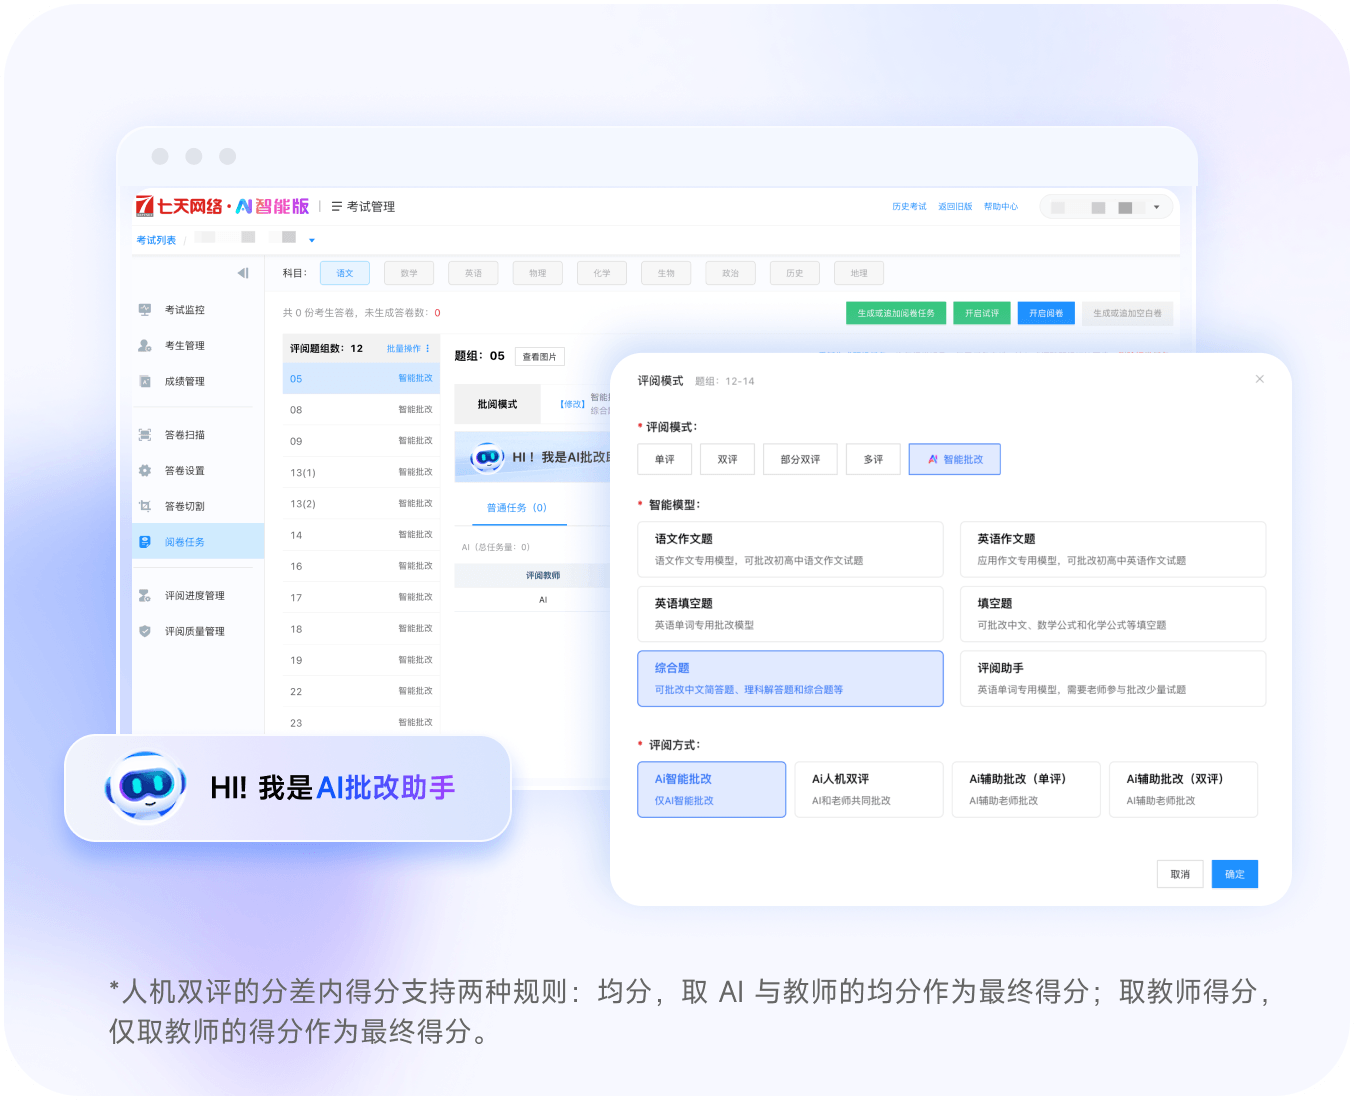This screenshot has height=1100, width=1354.
Task: Click the 生成或追加阅卷任务 button
Action: (896, 313)
